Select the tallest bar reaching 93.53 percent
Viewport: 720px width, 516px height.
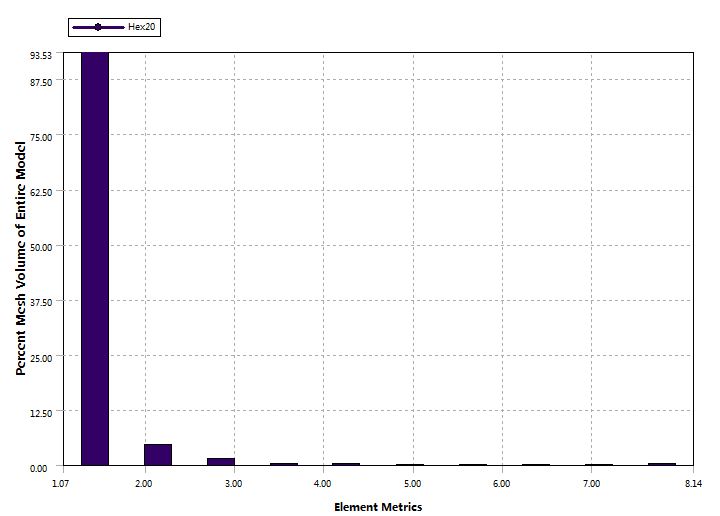click(95, 260)
